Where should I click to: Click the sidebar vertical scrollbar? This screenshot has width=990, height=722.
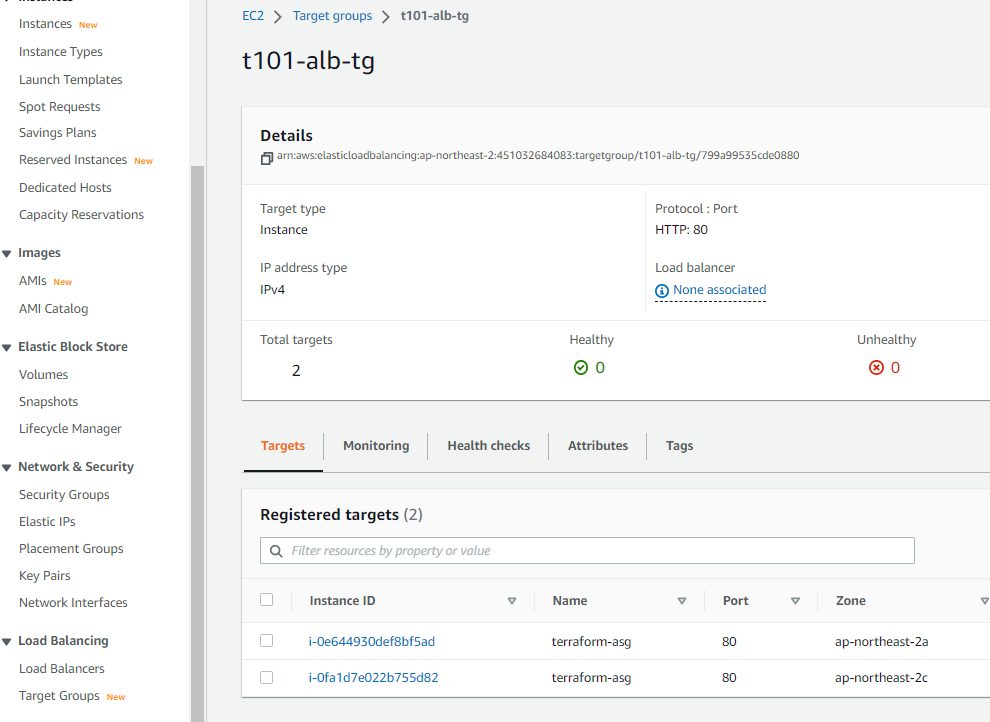(x=198, y=442)
